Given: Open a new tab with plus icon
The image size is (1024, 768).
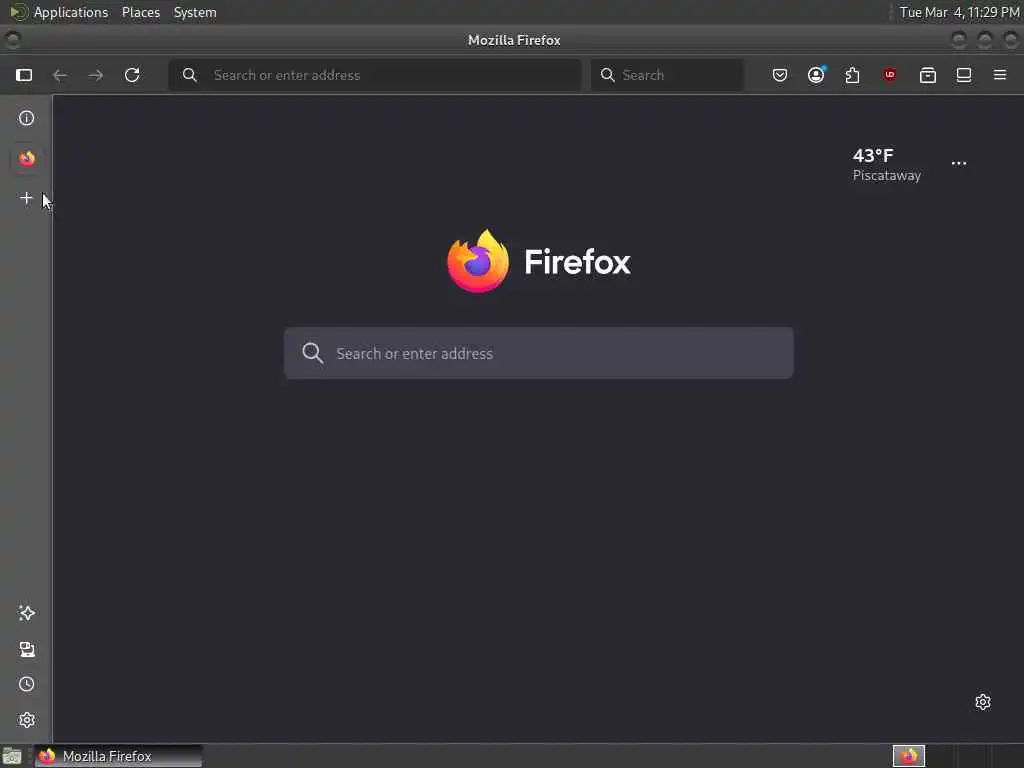Looking at the screenshot, I should [26, 198].
